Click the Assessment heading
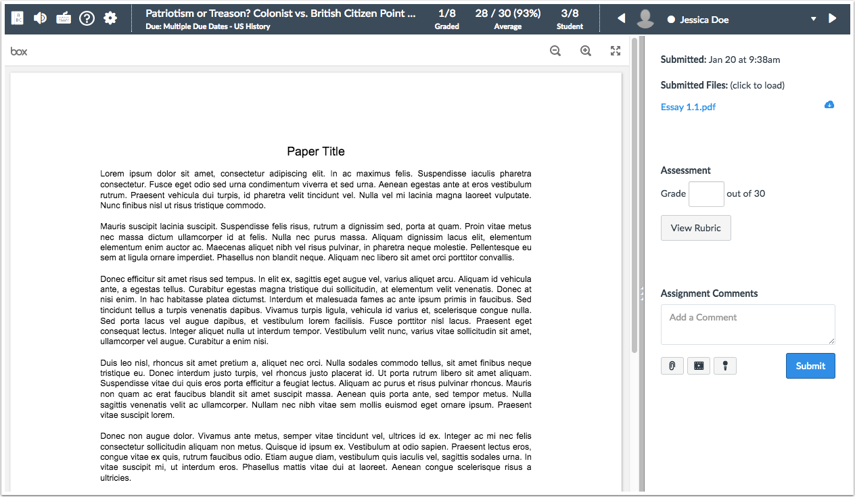855x497 pixels. (x=685, y=170)
